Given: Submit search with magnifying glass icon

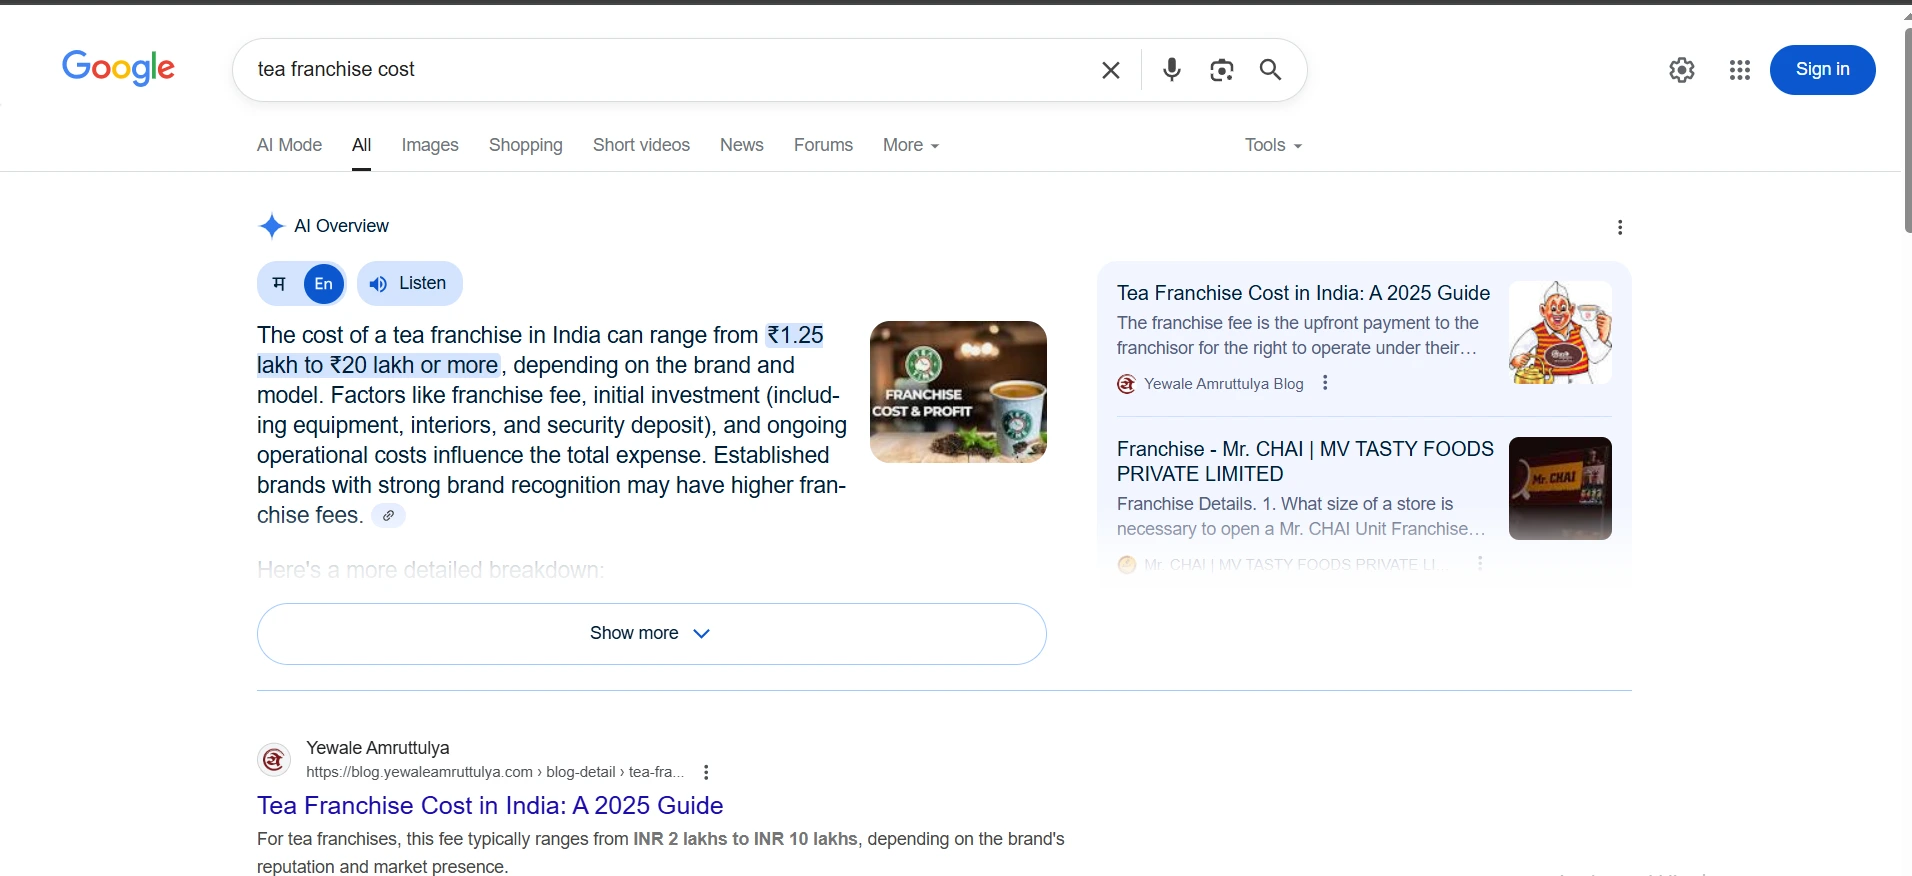Looking at the screenshot, I should 1270,69.
